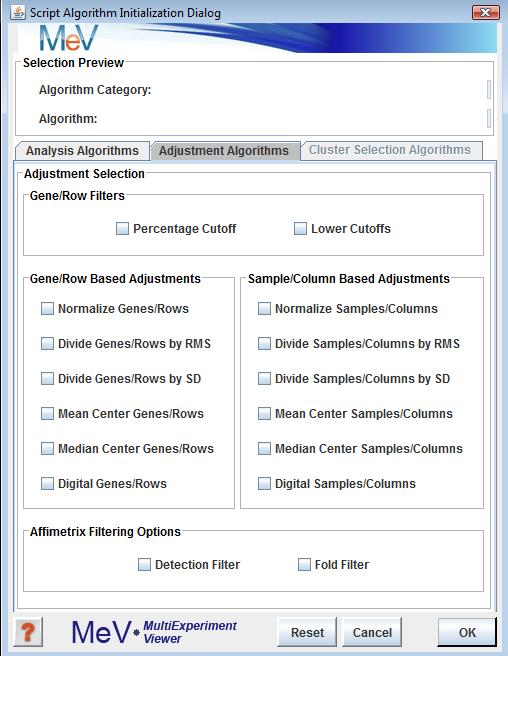
Task: Enable the Detection Filter checkbox
Action: click(x=144, y=564)
